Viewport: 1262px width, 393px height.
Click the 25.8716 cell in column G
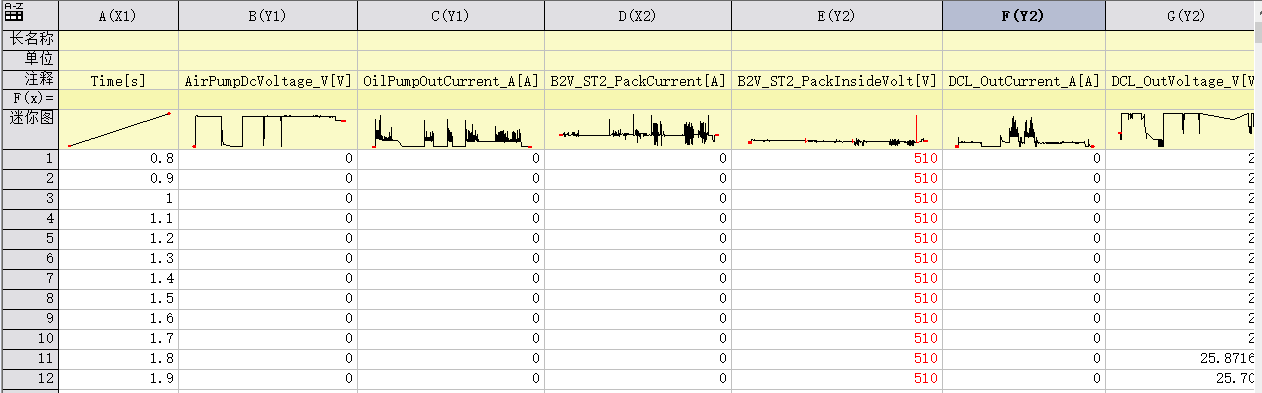point(1179,359)
